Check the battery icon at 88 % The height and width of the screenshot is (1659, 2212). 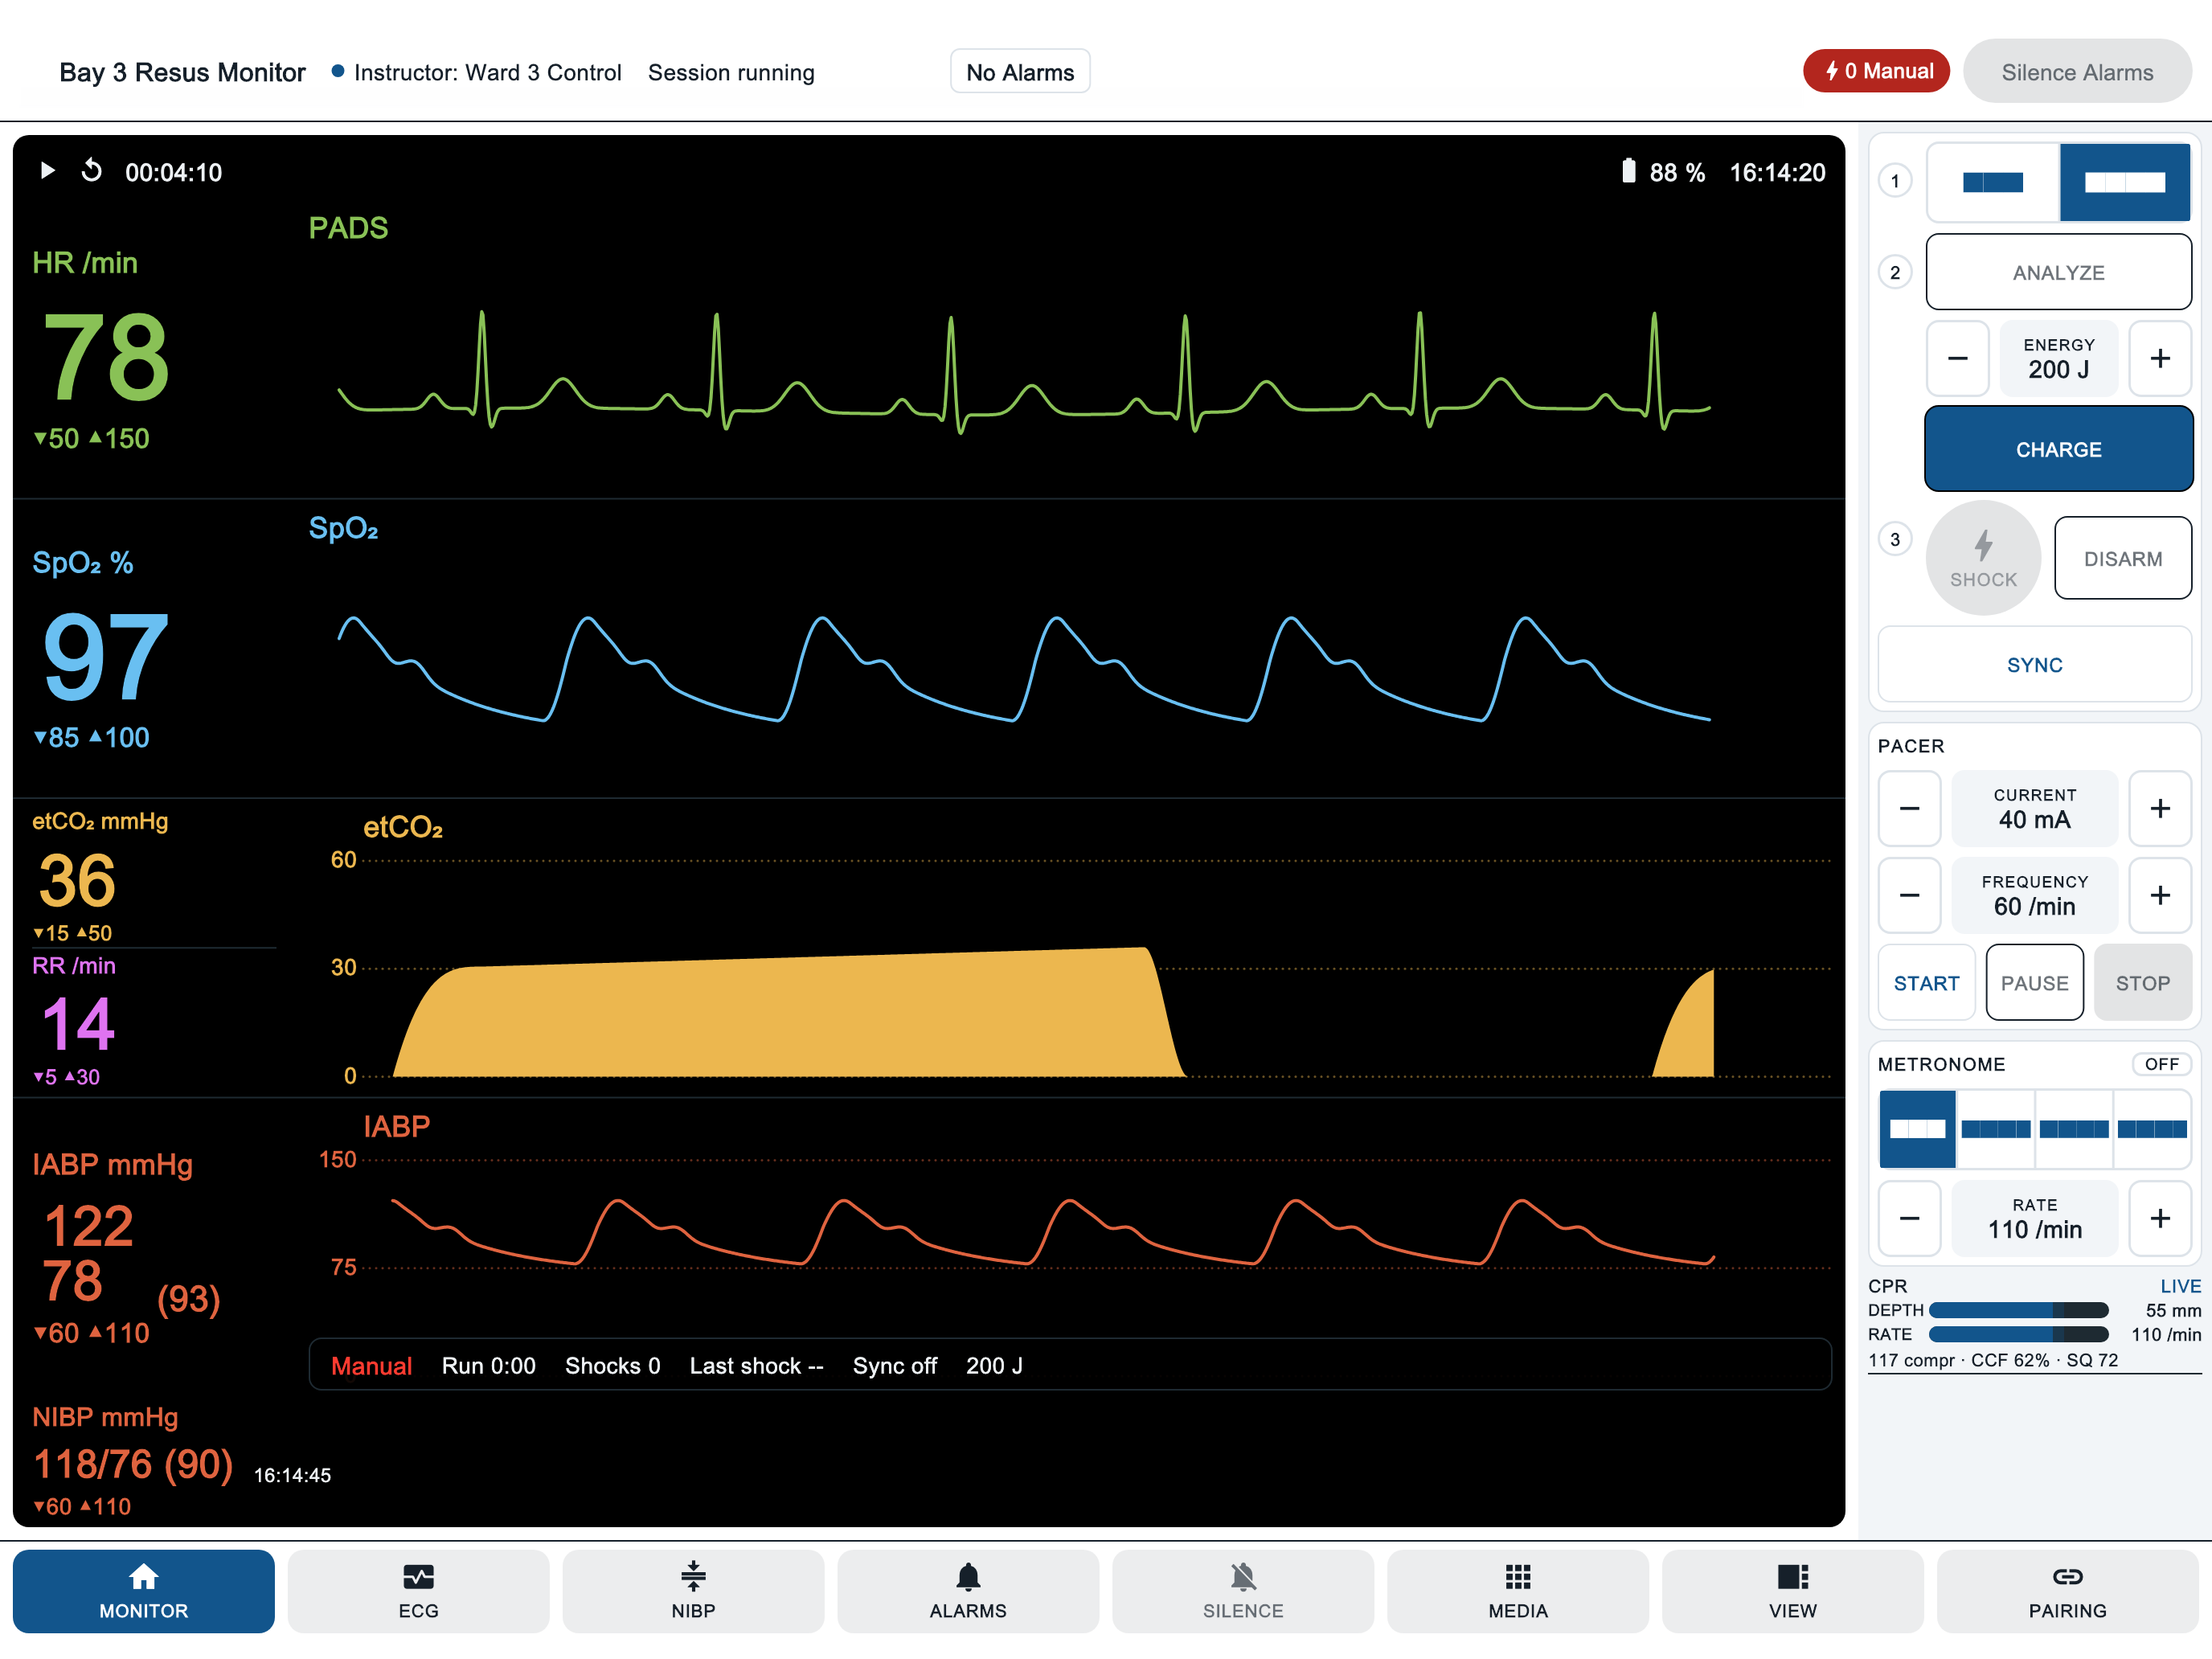pos(1628,171)
